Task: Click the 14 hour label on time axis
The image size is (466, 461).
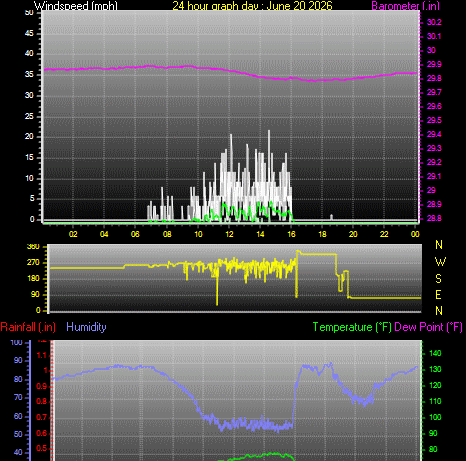Action: [260, 234]
